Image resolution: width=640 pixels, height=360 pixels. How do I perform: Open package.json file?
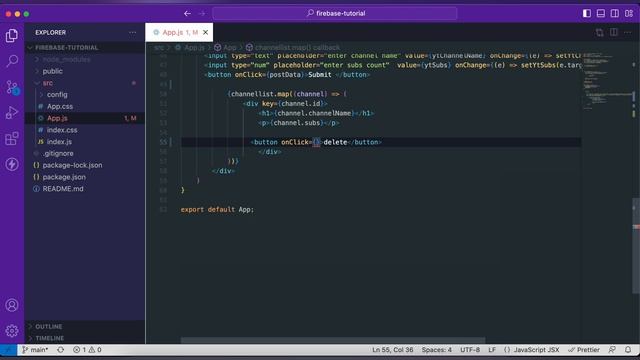coord(85,177)
